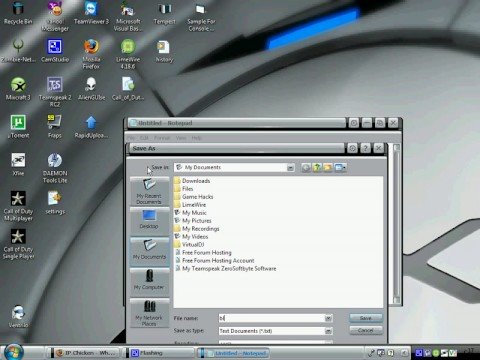Screen dimensions: 480x360
Task: Open the history file on desktop
Action: (x=164, y=51)
